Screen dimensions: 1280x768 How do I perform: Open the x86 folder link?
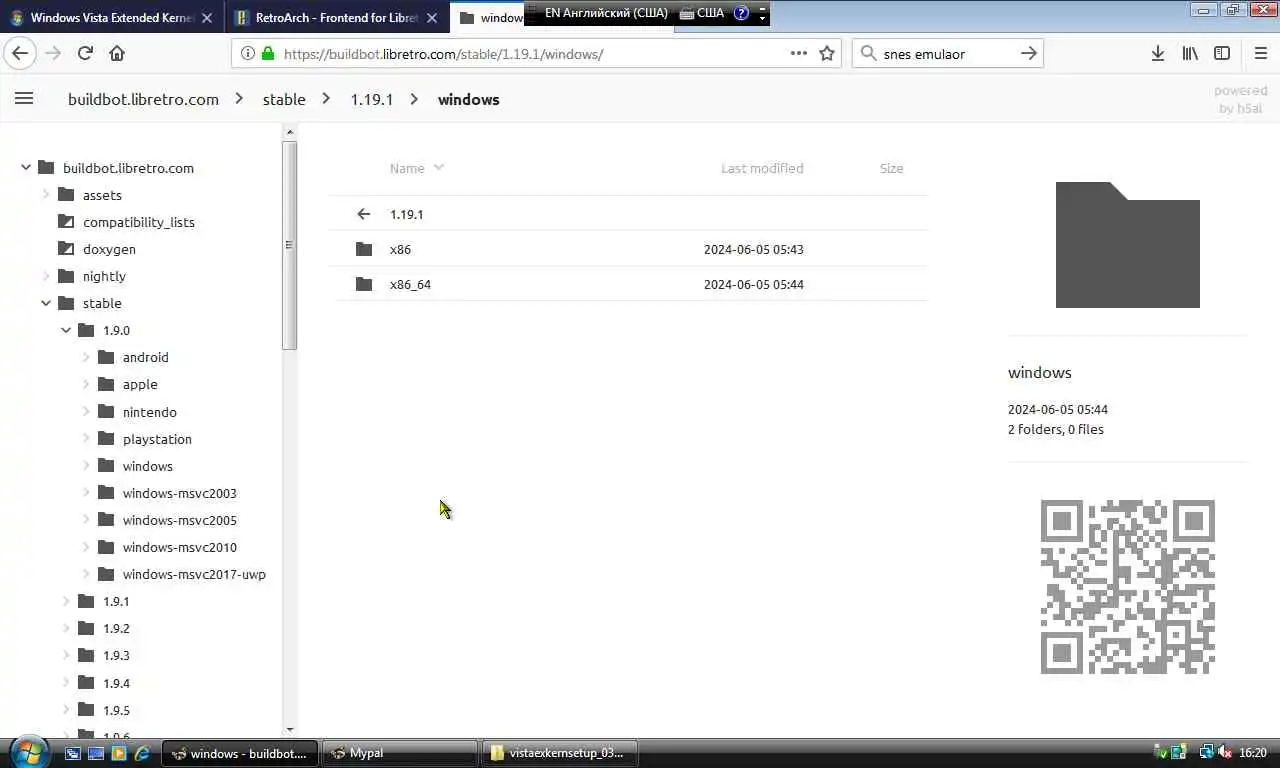click(400, 249)
